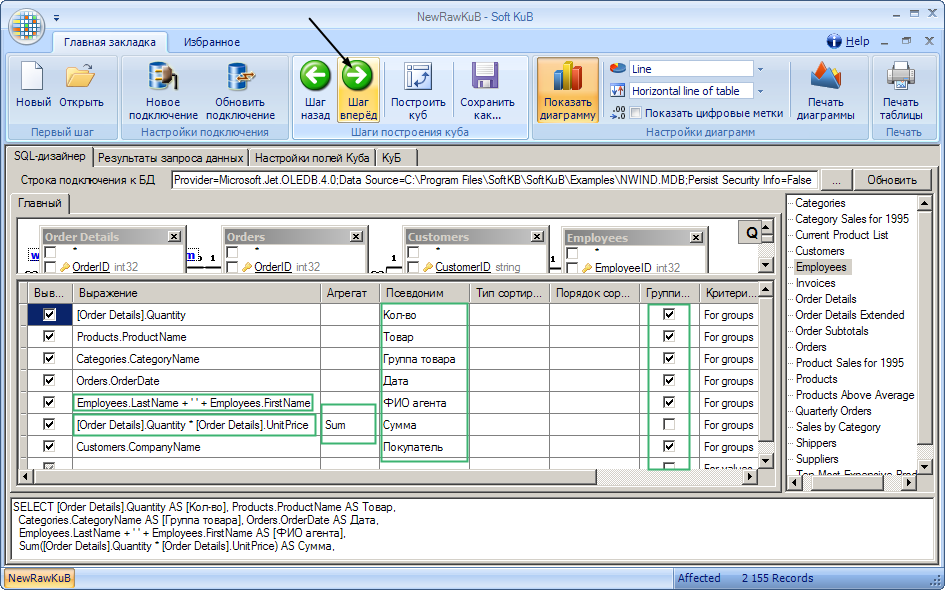Check grouping box for Сумма row
Viewport: 945px width, 590px height.
pos(668,424)
